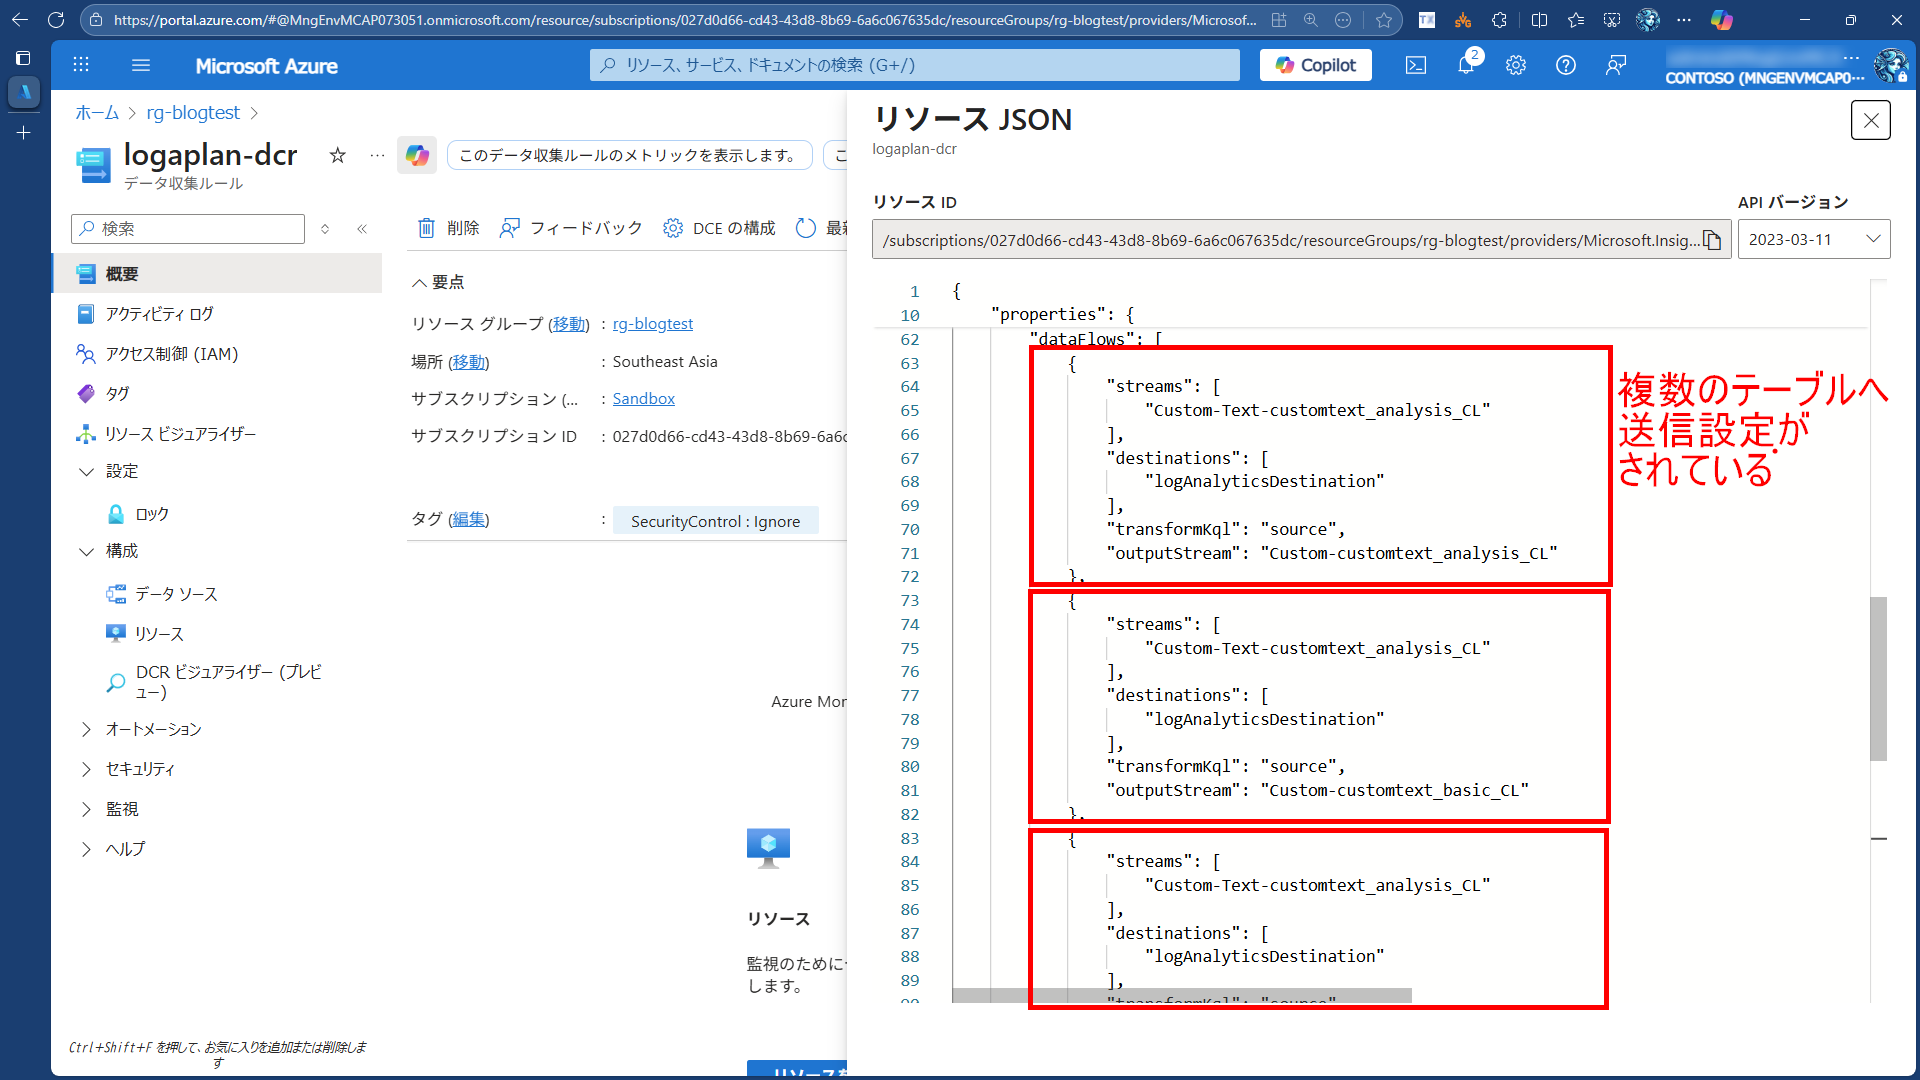This screenshot has height=1080, width=1920.
Task: Open the feedback icon in header
Action: [1616, 65]
